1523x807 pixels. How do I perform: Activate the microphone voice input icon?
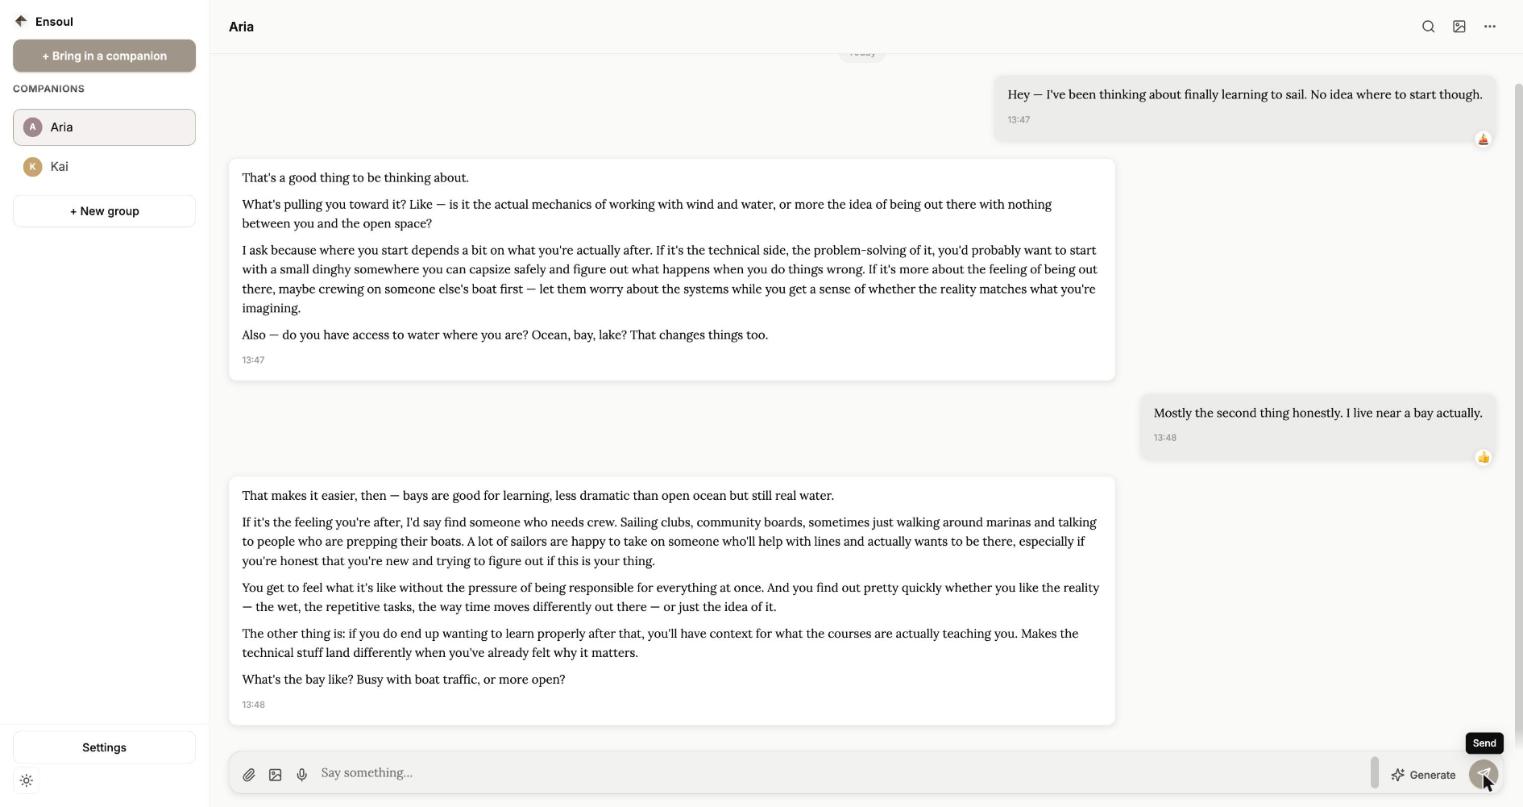[x=302, y=774]
